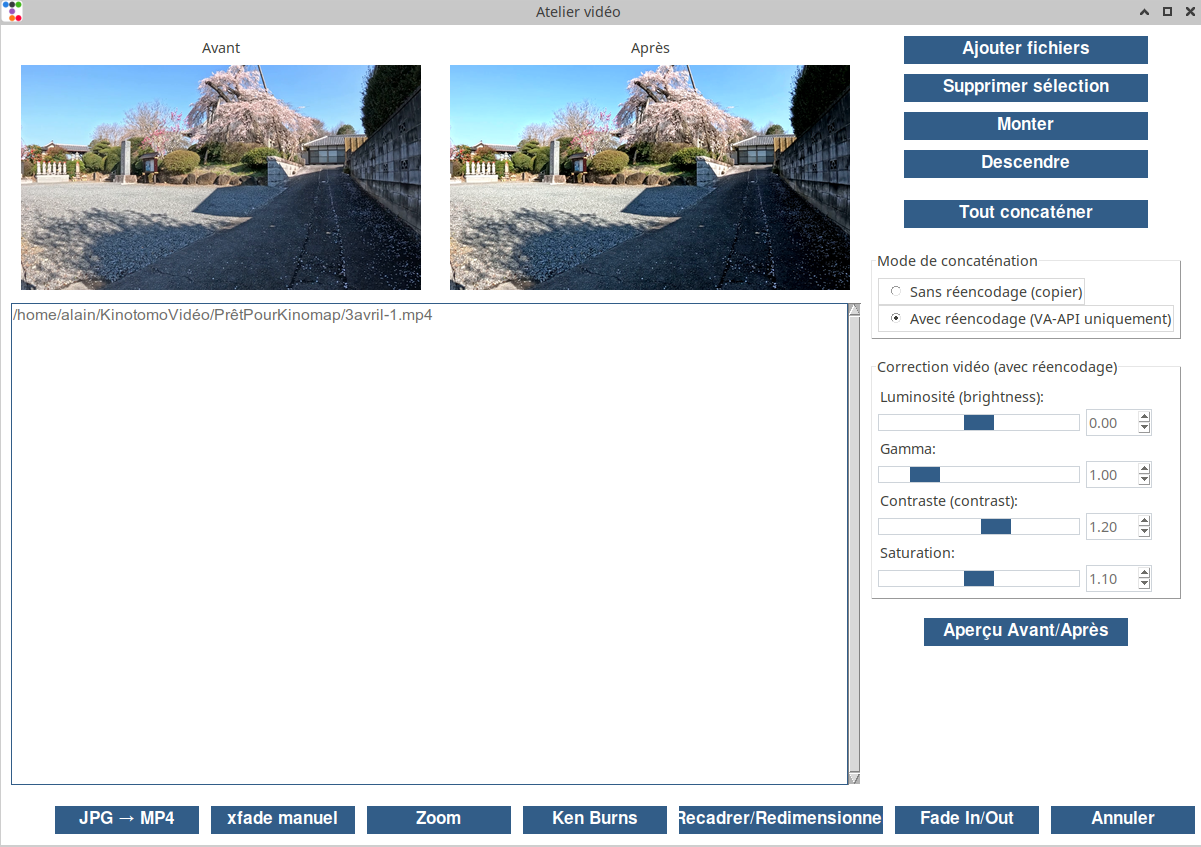Viewport: 1201px width, 847px height.
Task: Click the Gamma slider handle
Action: coord(924,475)
